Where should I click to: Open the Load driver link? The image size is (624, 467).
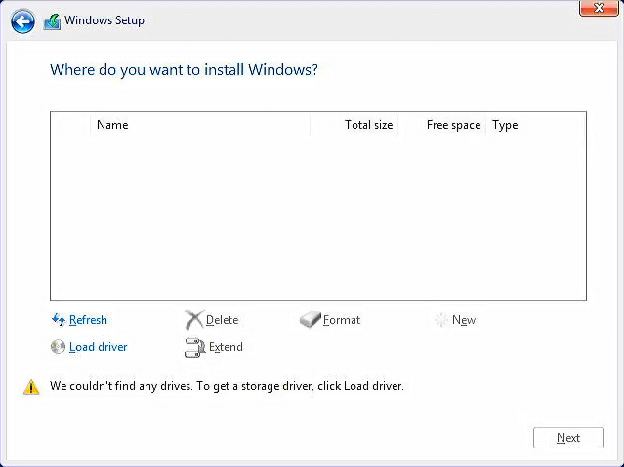point(98,347)
